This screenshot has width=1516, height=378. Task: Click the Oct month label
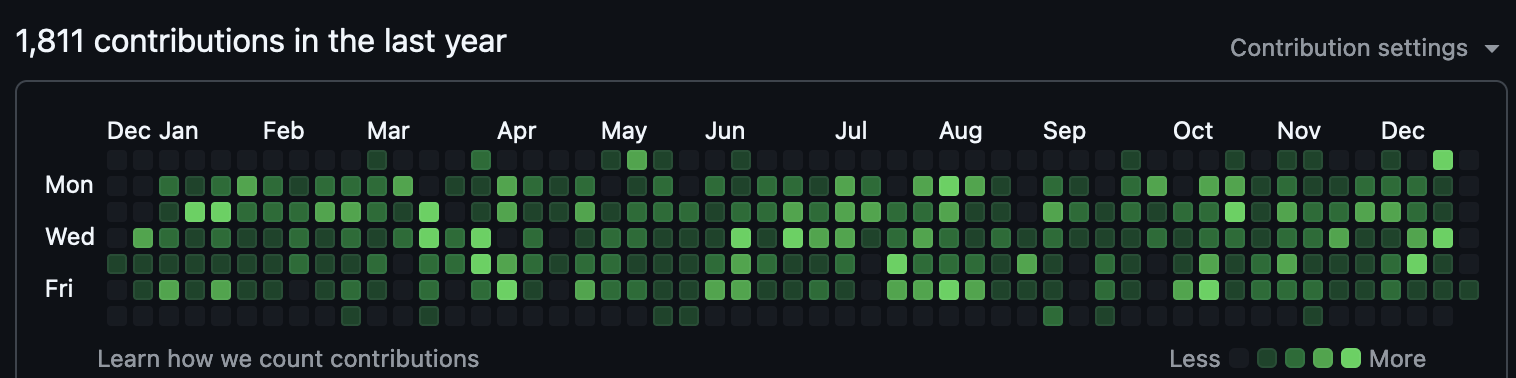coord(1193,131)
